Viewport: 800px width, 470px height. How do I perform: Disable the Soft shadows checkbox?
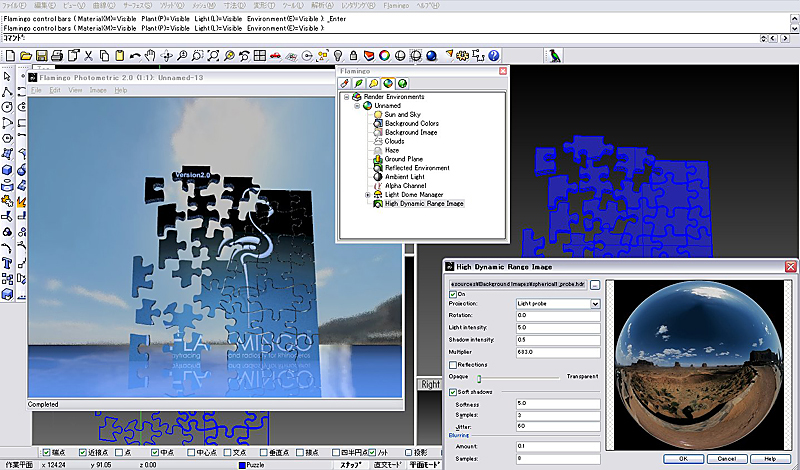click(x=453, y=391)
